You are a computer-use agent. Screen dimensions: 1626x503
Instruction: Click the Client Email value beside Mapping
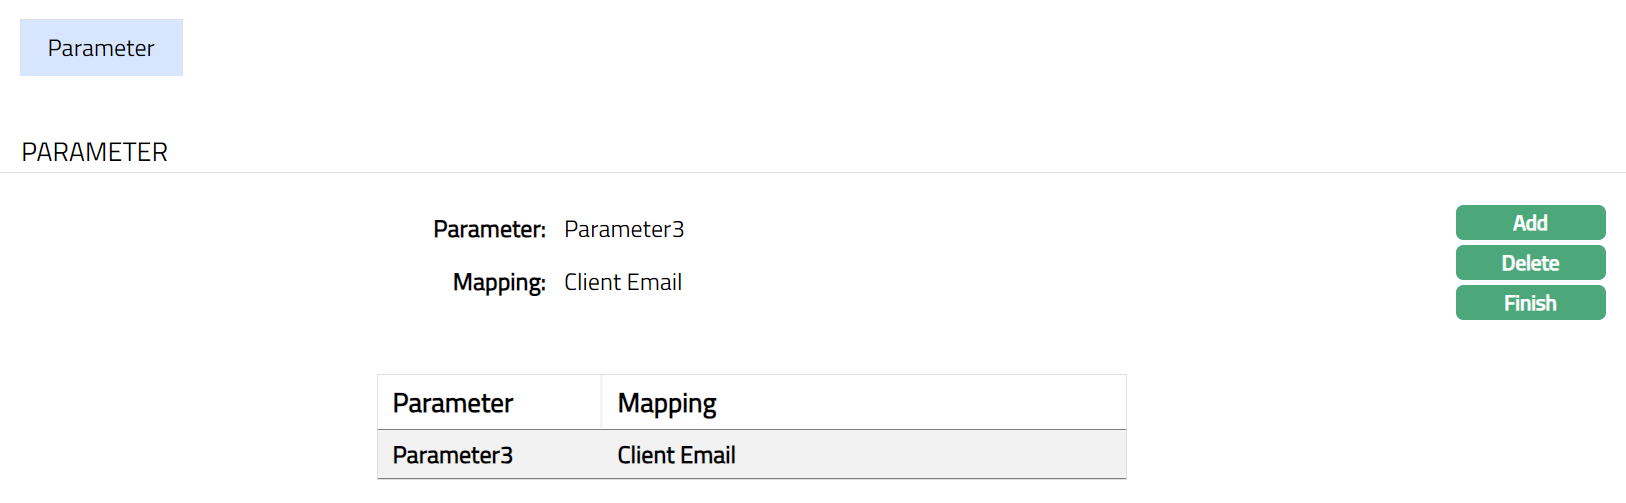pos(623,283)
